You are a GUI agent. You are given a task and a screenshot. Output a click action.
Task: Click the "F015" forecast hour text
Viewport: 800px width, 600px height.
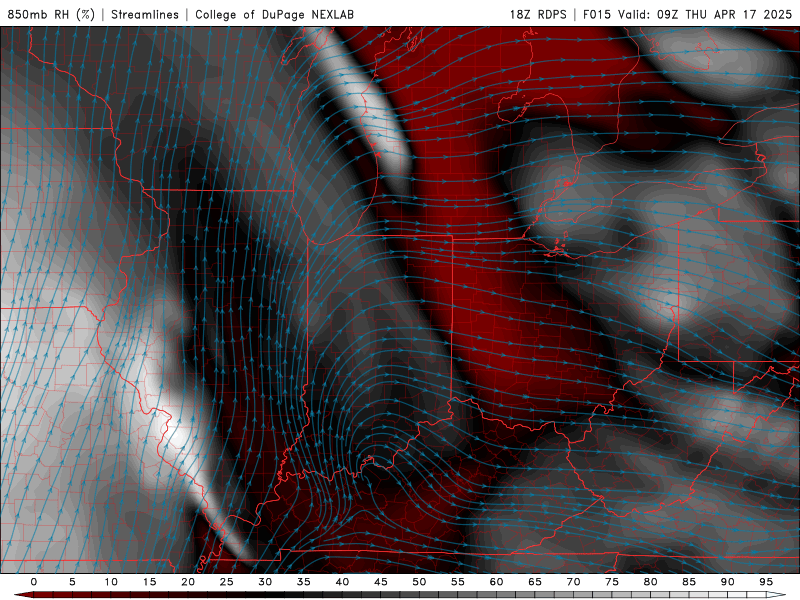coord(596,14)
